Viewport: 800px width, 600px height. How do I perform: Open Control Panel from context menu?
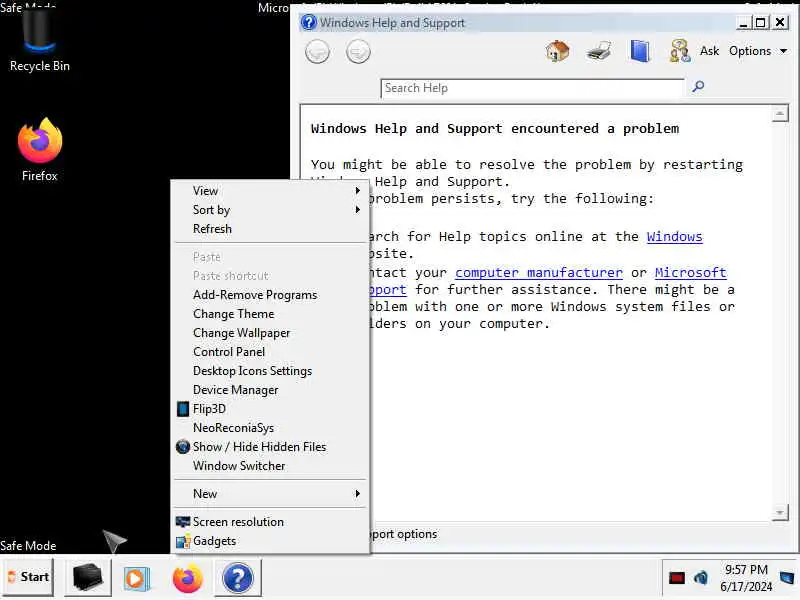270,352
